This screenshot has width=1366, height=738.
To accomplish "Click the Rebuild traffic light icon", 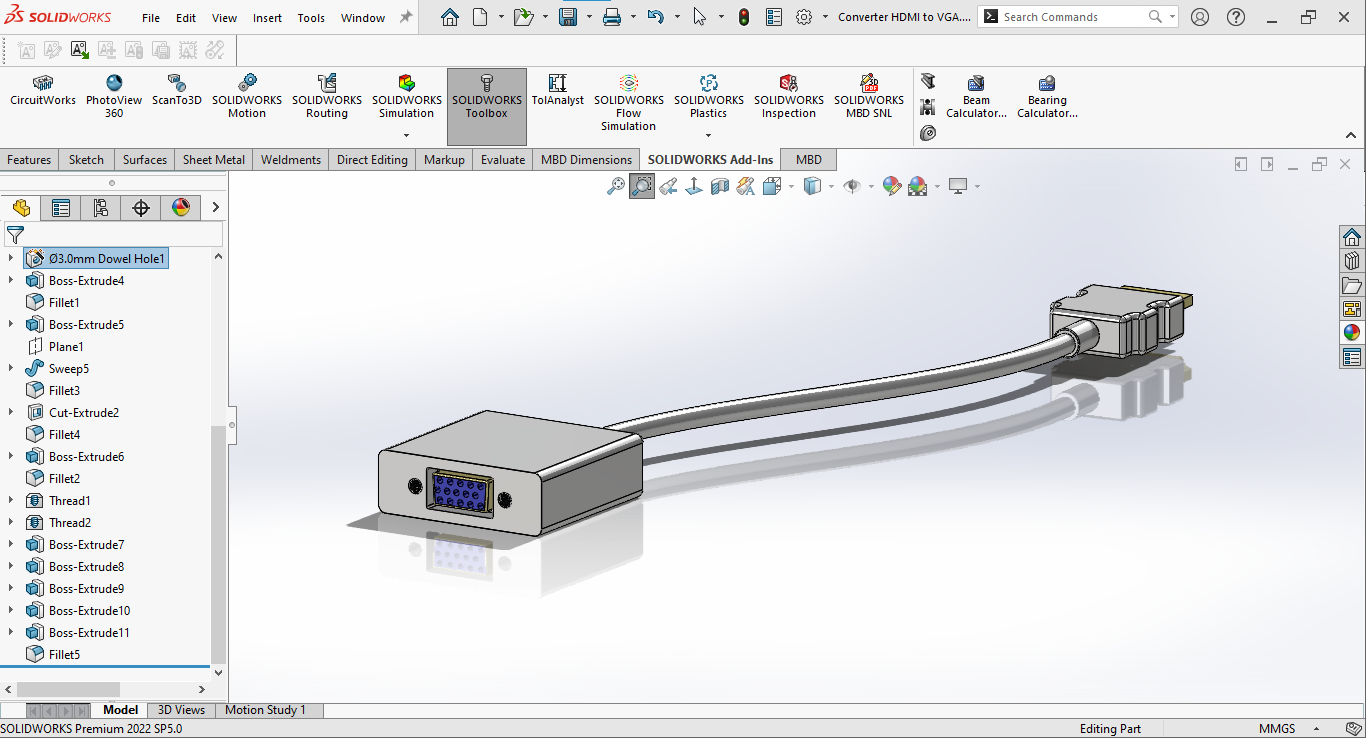I will tap(743, 17).
